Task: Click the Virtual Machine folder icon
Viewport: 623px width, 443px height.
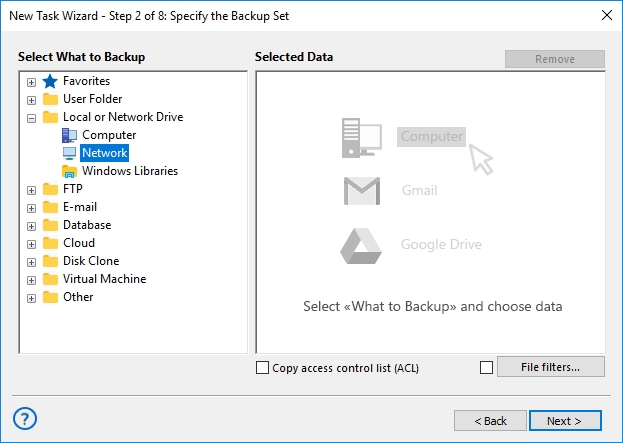Action: pyautogui.click(x=50, y=279)
